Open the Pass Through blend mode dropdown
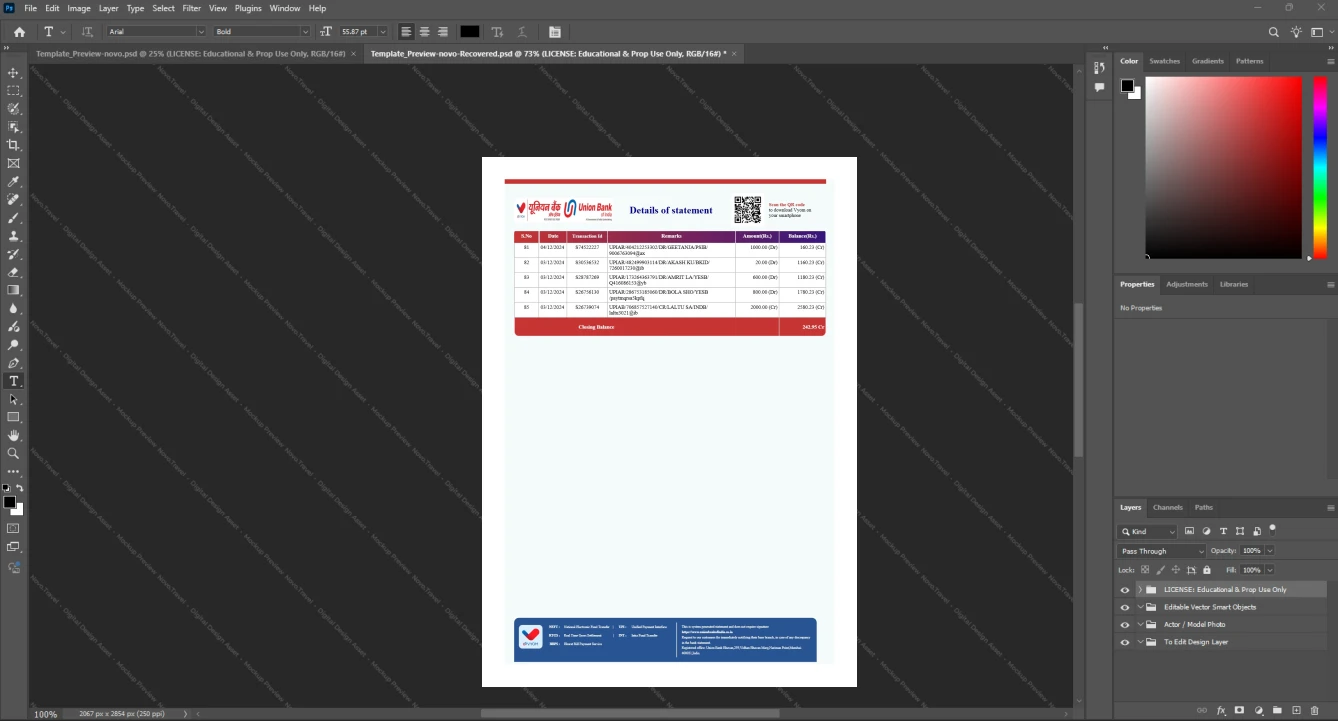The height and width of the screenshot is (721, 1338). pyautogui.click(x=1162, y=551)
